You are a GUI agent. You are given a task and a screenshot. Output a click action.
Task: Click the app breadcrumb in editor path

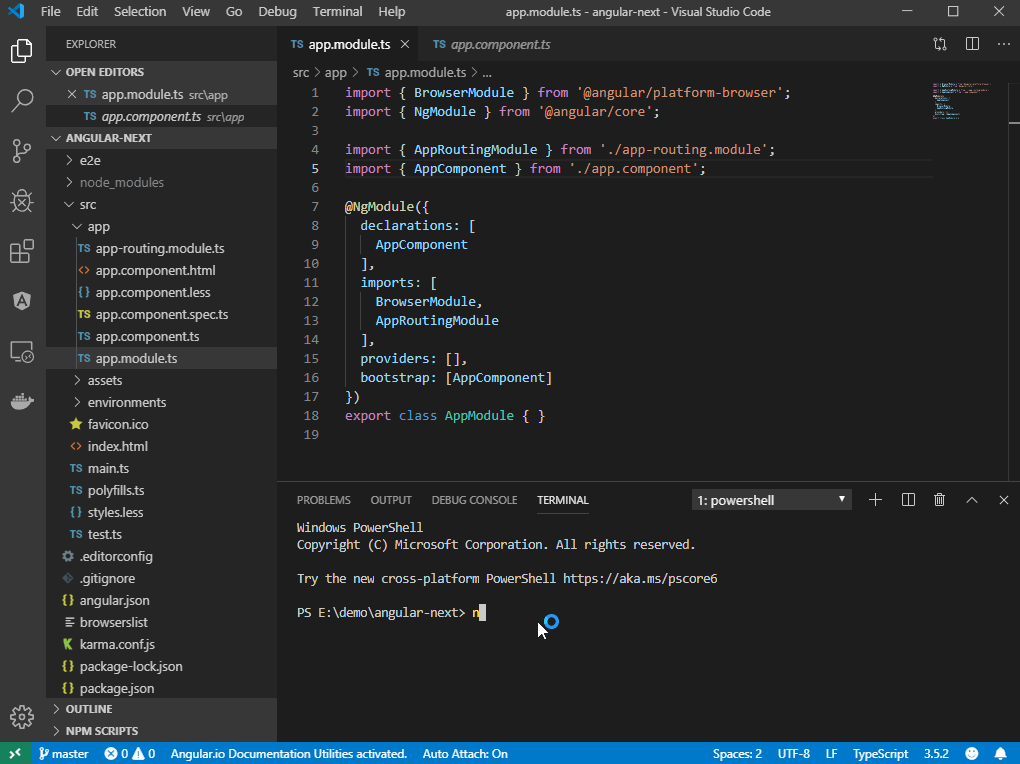click(336, 72)
